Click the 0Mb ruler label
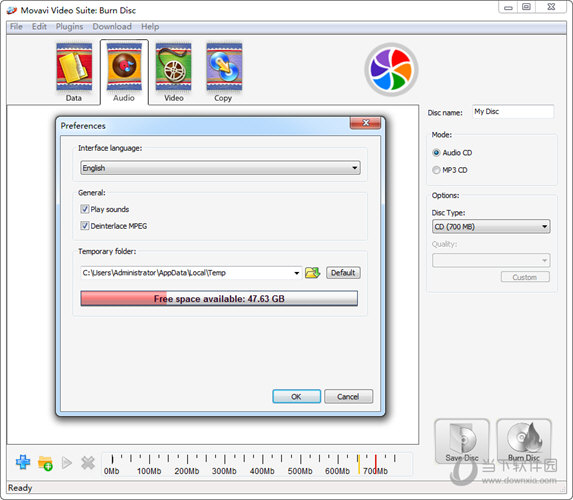The width and height of the screenshot is (573, 500). [x=111, y=471]
